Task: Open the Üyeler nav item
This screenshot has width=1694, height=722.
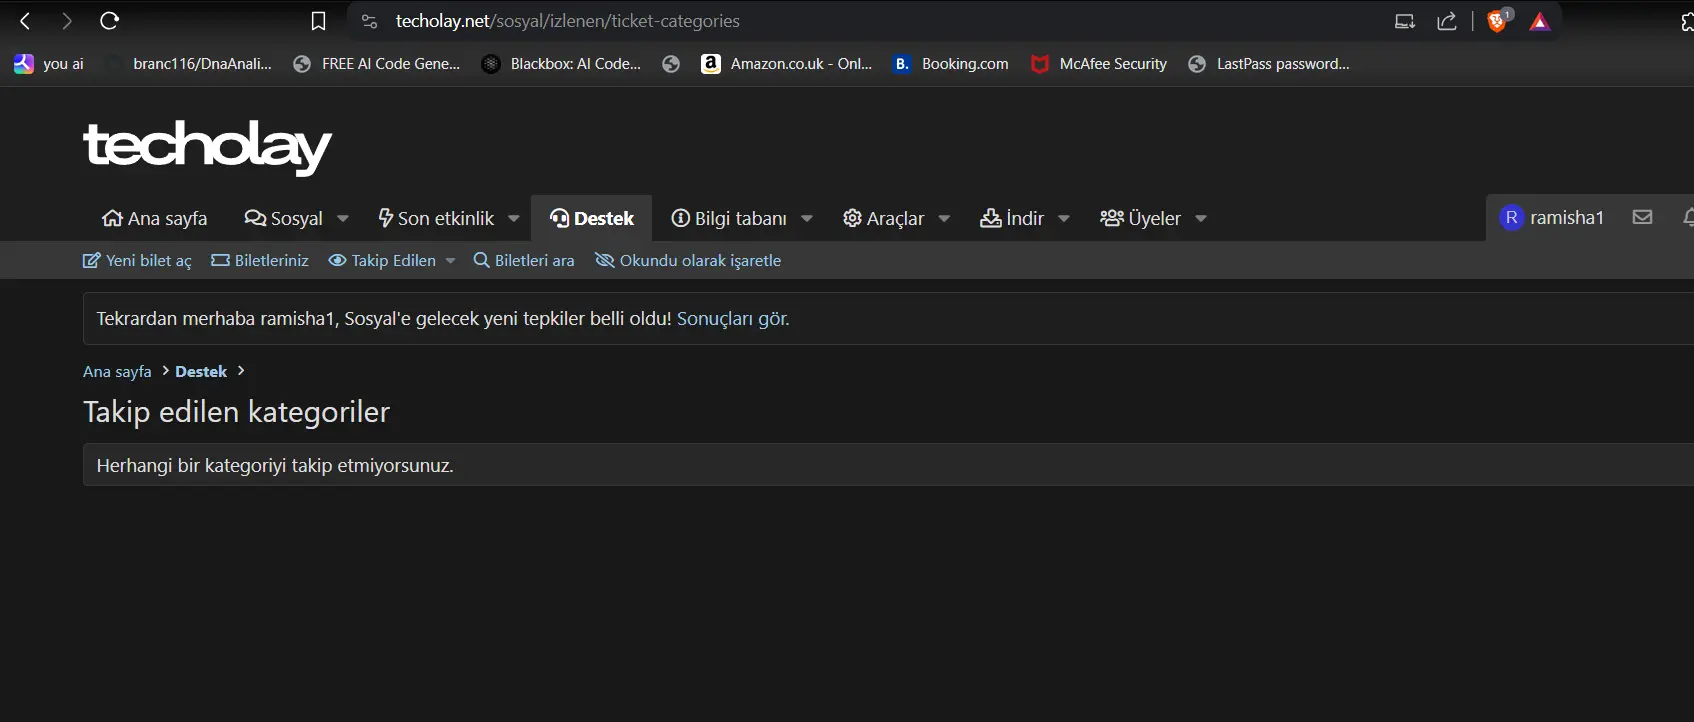Action: pos(1141,218)
